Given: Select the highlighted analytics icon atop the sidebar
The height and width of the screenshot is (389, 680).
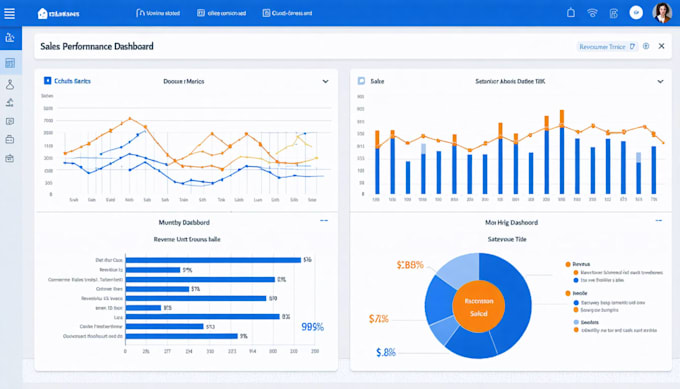Looking at the screenshot, I should (10, 38).
